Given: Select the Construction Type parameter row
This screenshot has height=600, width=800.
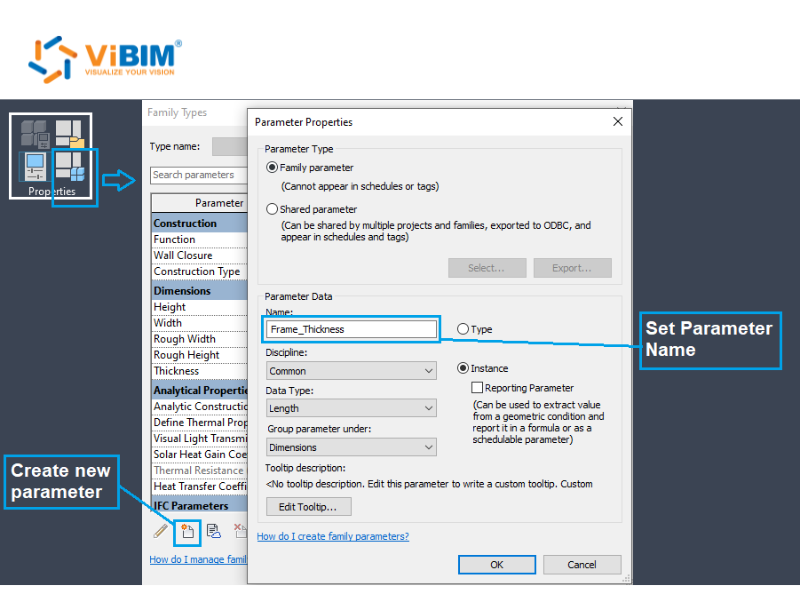Looking at the screenshot, I should [199, 271].
